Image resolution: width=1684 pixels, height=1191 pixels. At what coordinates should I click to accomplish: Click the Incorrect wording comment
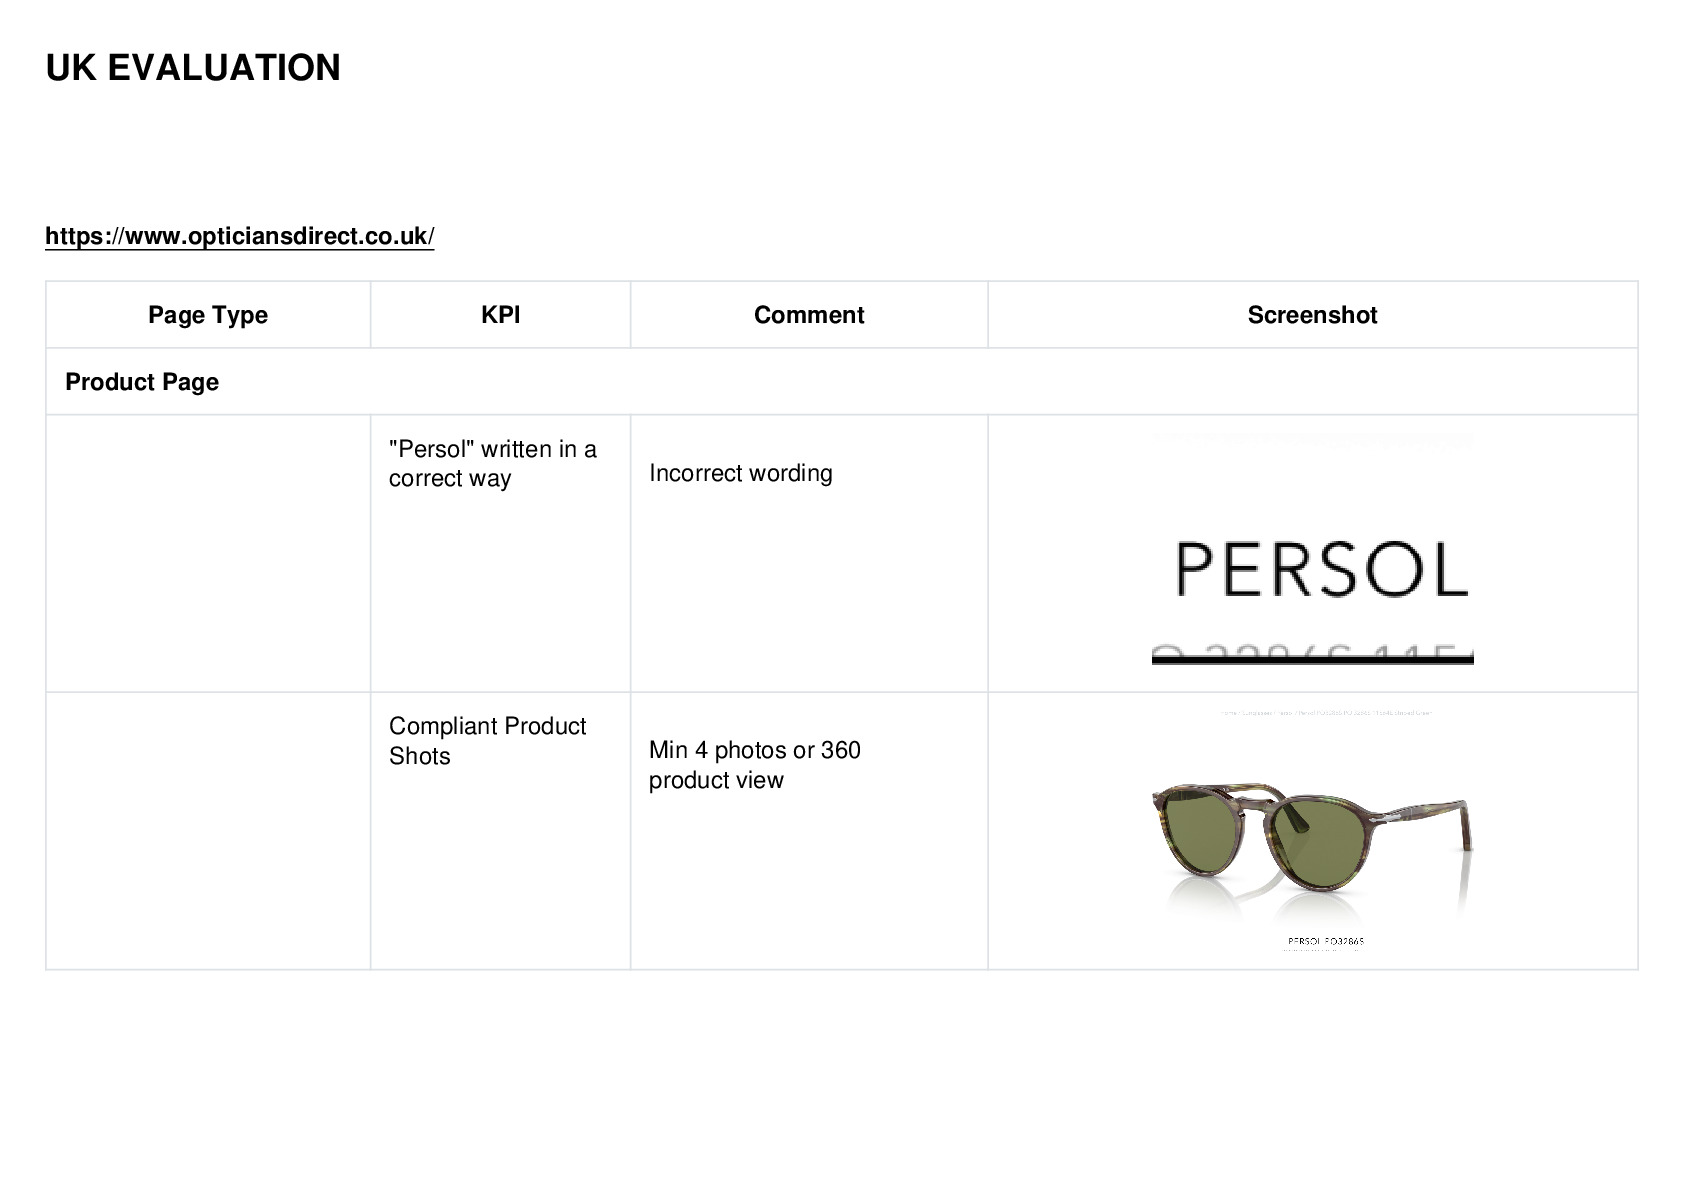click(x=740, y=473)
